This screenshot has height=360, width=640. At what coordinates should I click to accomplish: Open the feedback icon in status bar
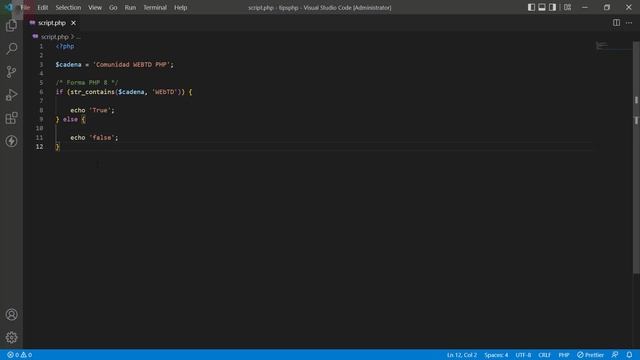[615, 355]
